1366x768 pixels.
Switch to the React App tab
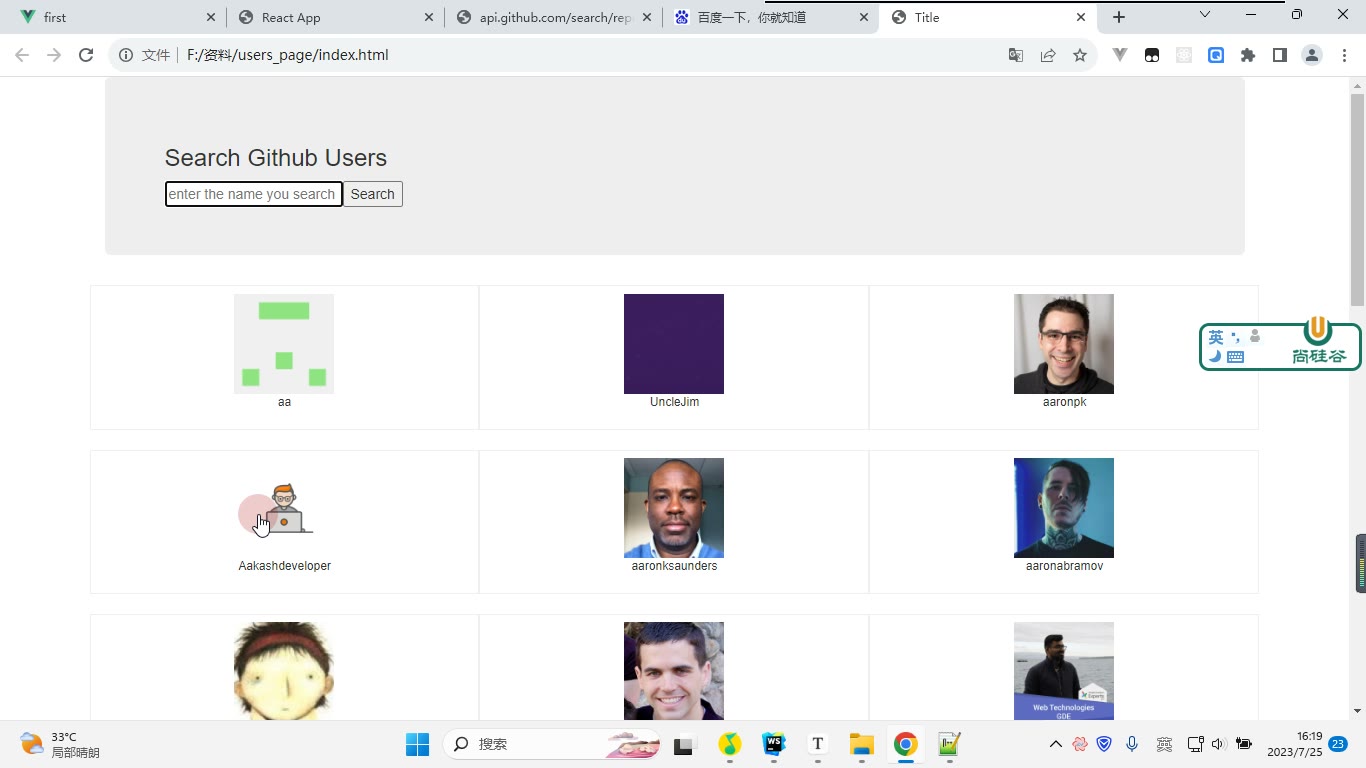click(333, 17)
